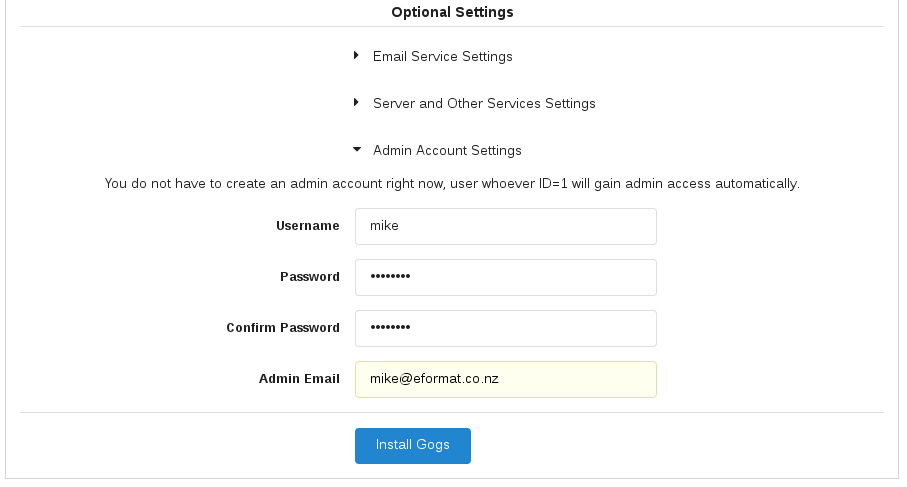This screenshot has width=907, height=487.
Task: Collapse Admin Account Settings section label
Action: [447, 151]
